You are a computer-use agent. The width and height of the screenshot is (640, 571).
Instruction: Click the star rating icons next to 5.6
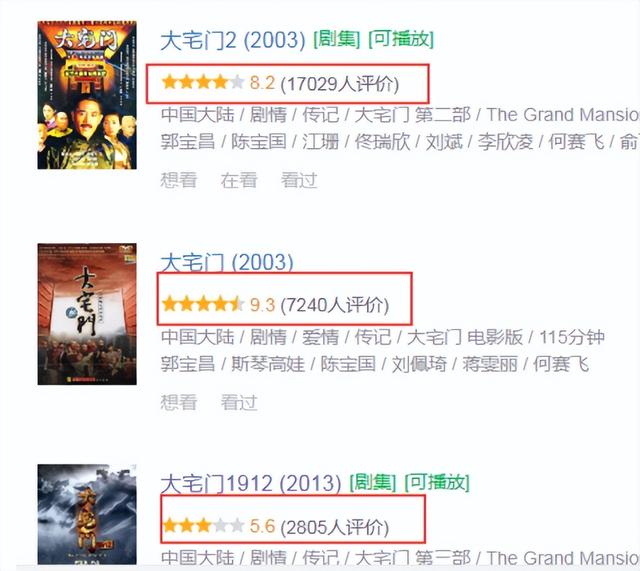coord(203,526)
